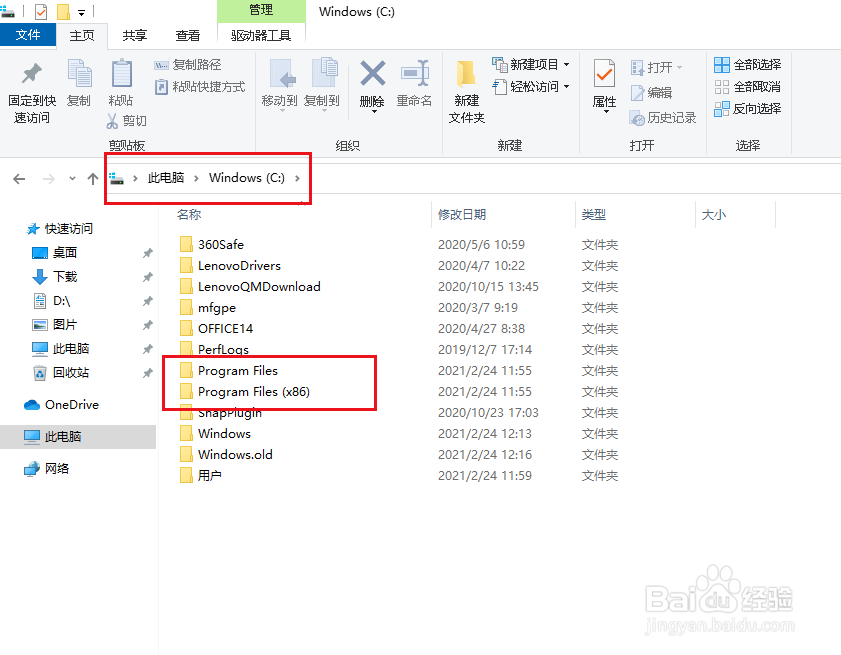
Task: Click 此电脑 in the address bar
Action: pos(166,178)
